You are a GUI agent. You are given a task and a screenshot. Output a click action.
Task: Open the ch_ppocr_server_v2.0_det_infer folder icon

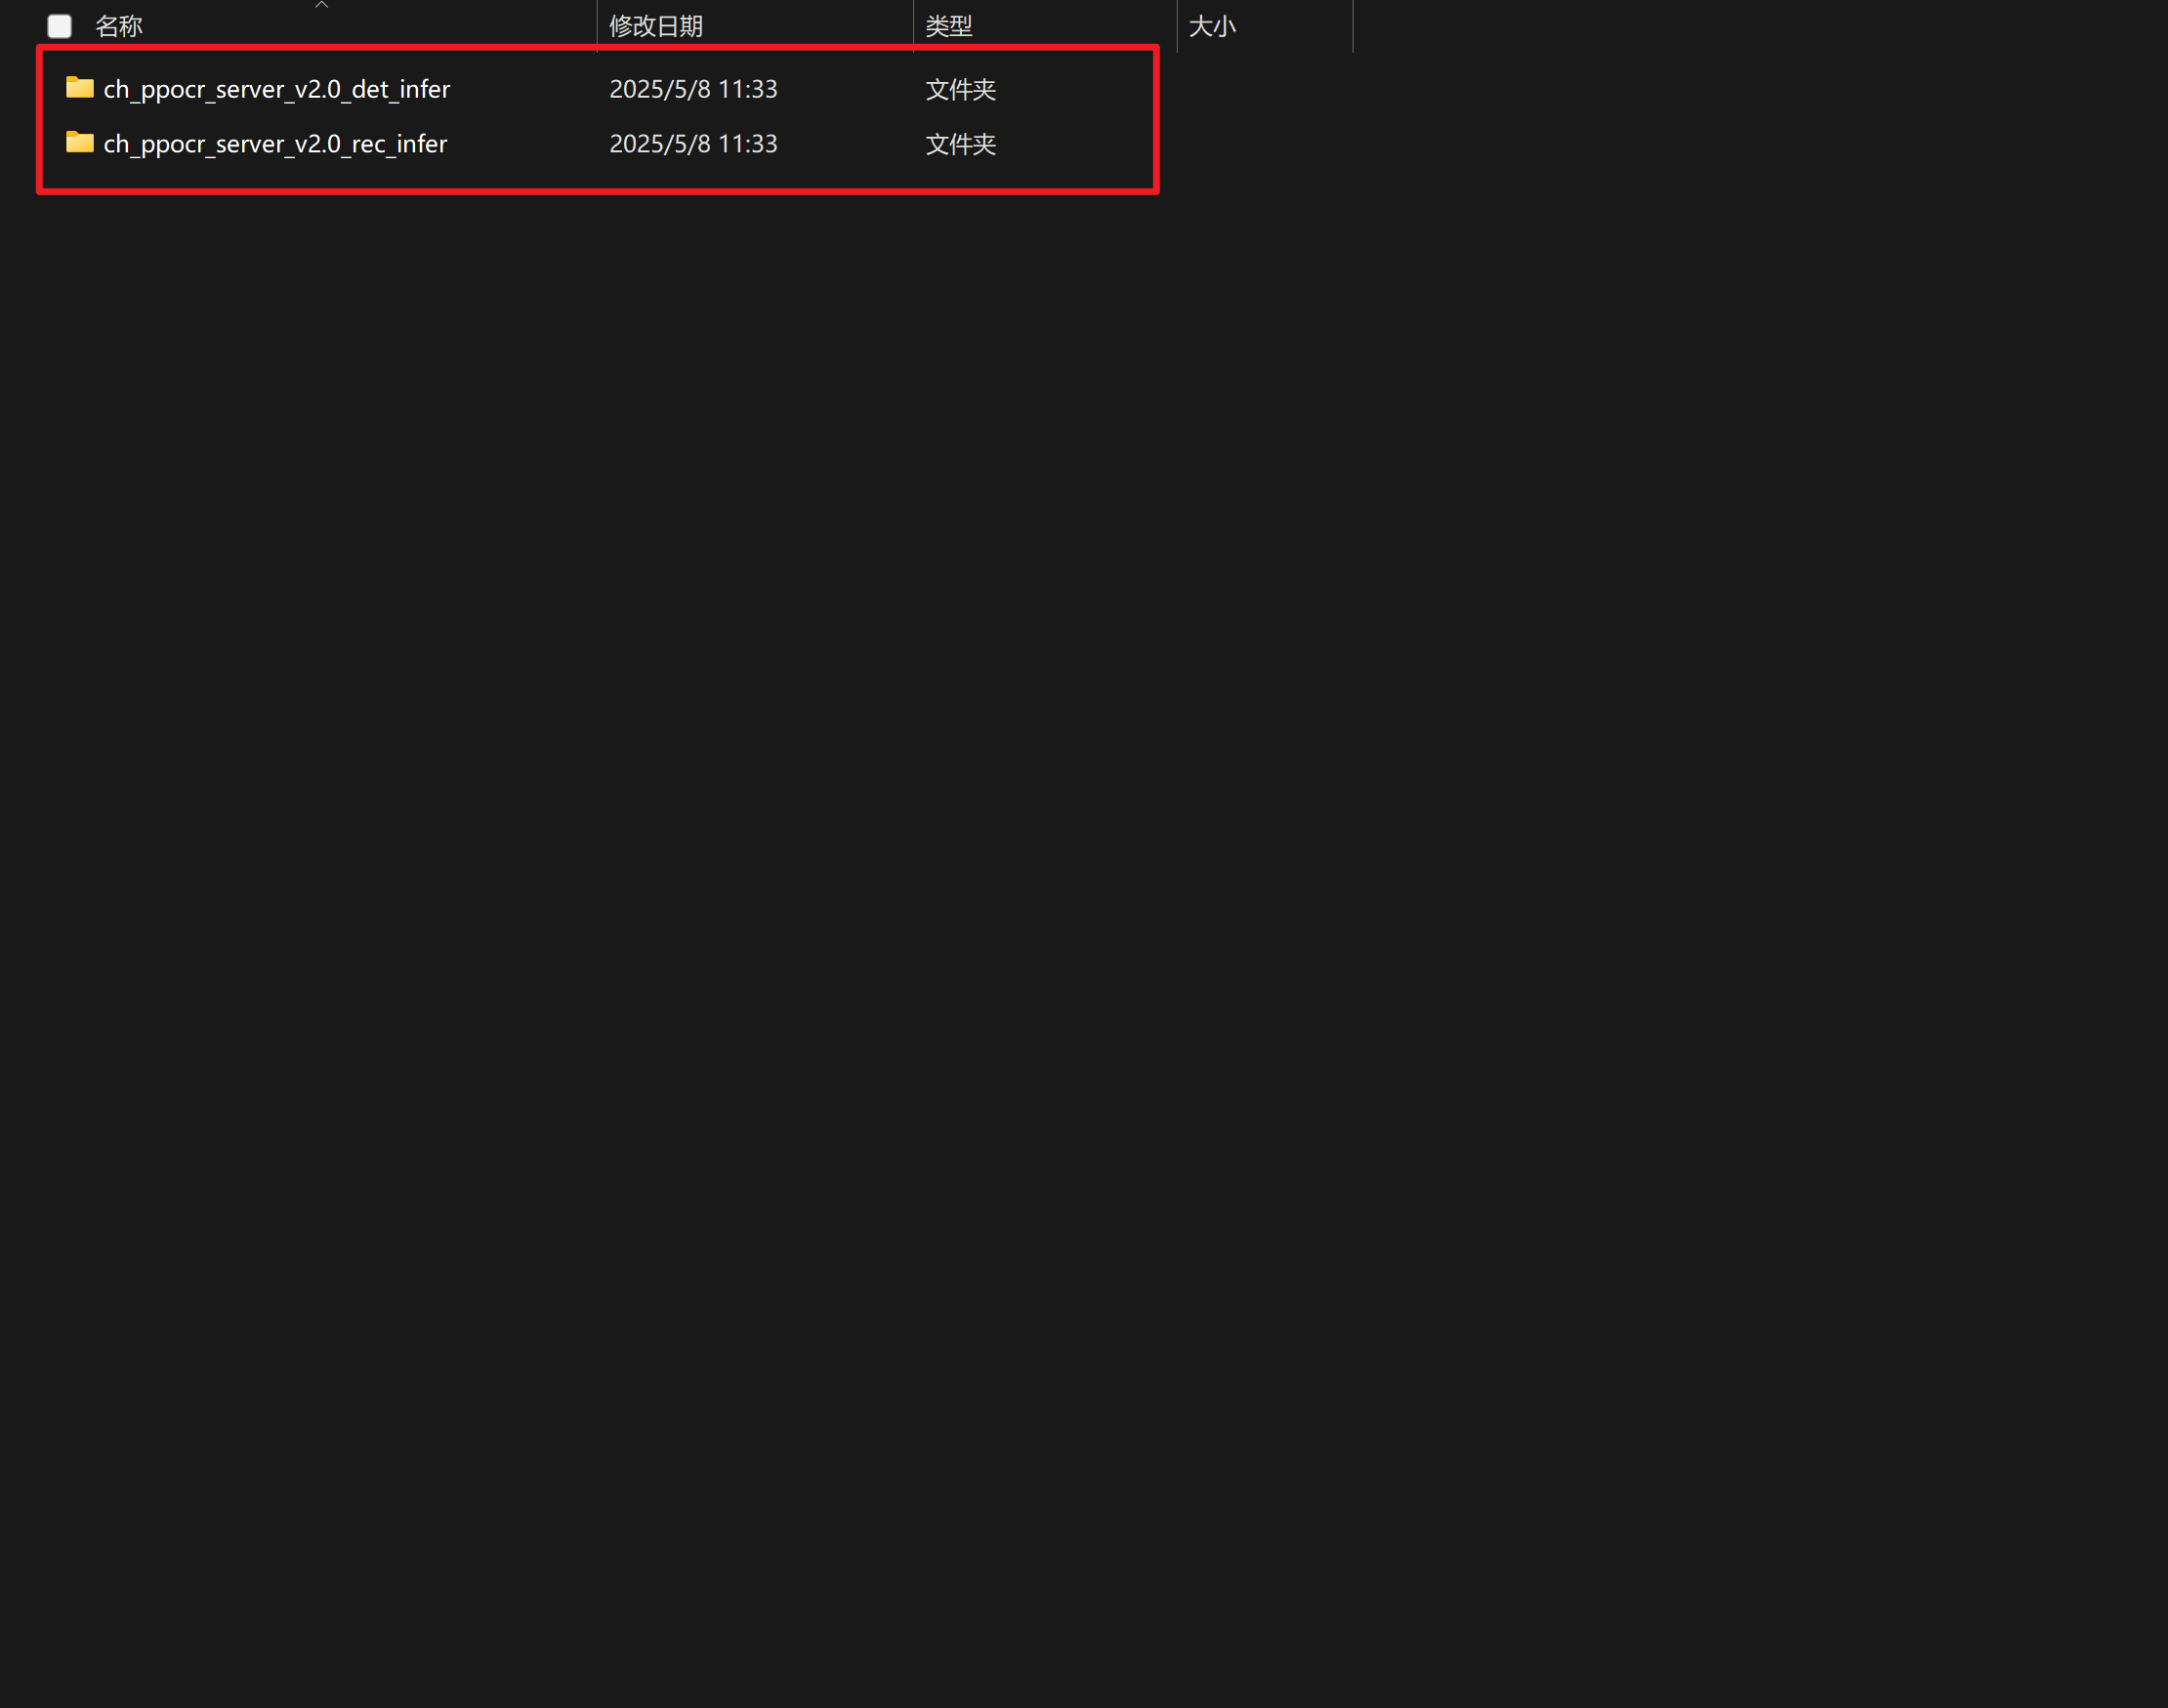tap(79, 88)
